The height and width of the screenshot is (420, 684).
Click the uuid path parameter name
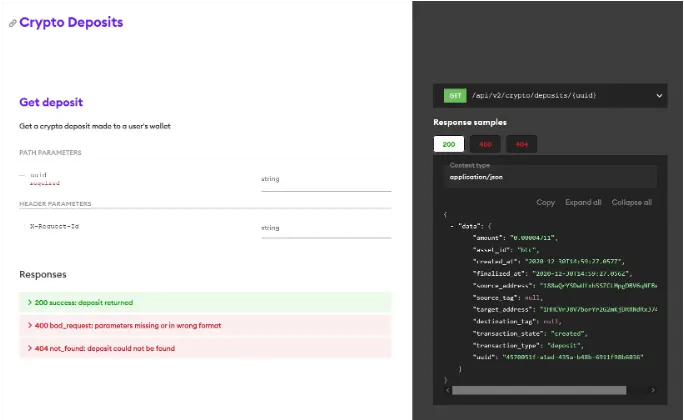38,174
